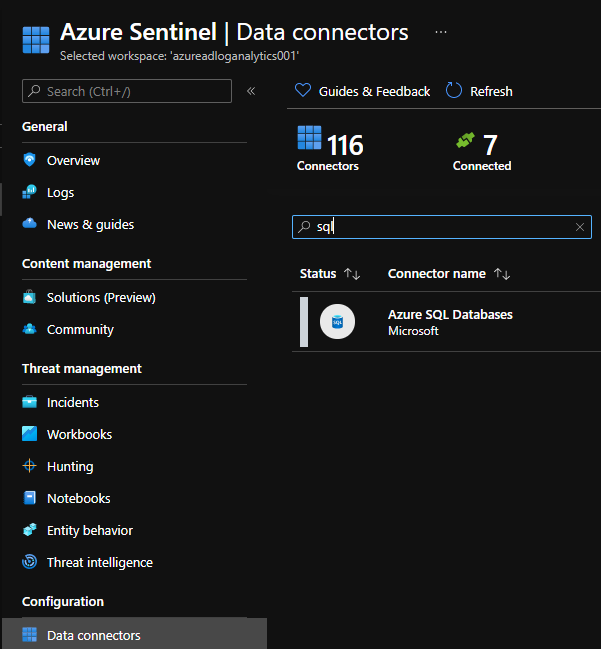Image resolution: width=601 pixels, height=649 pixels.
Task: Go to Entity behavior page
Action: coord(89,530)
